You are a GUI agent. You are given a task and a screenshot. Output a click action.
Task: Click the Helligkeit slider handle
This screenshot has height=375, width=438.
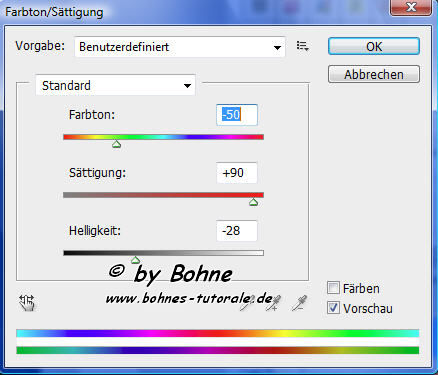135,260
